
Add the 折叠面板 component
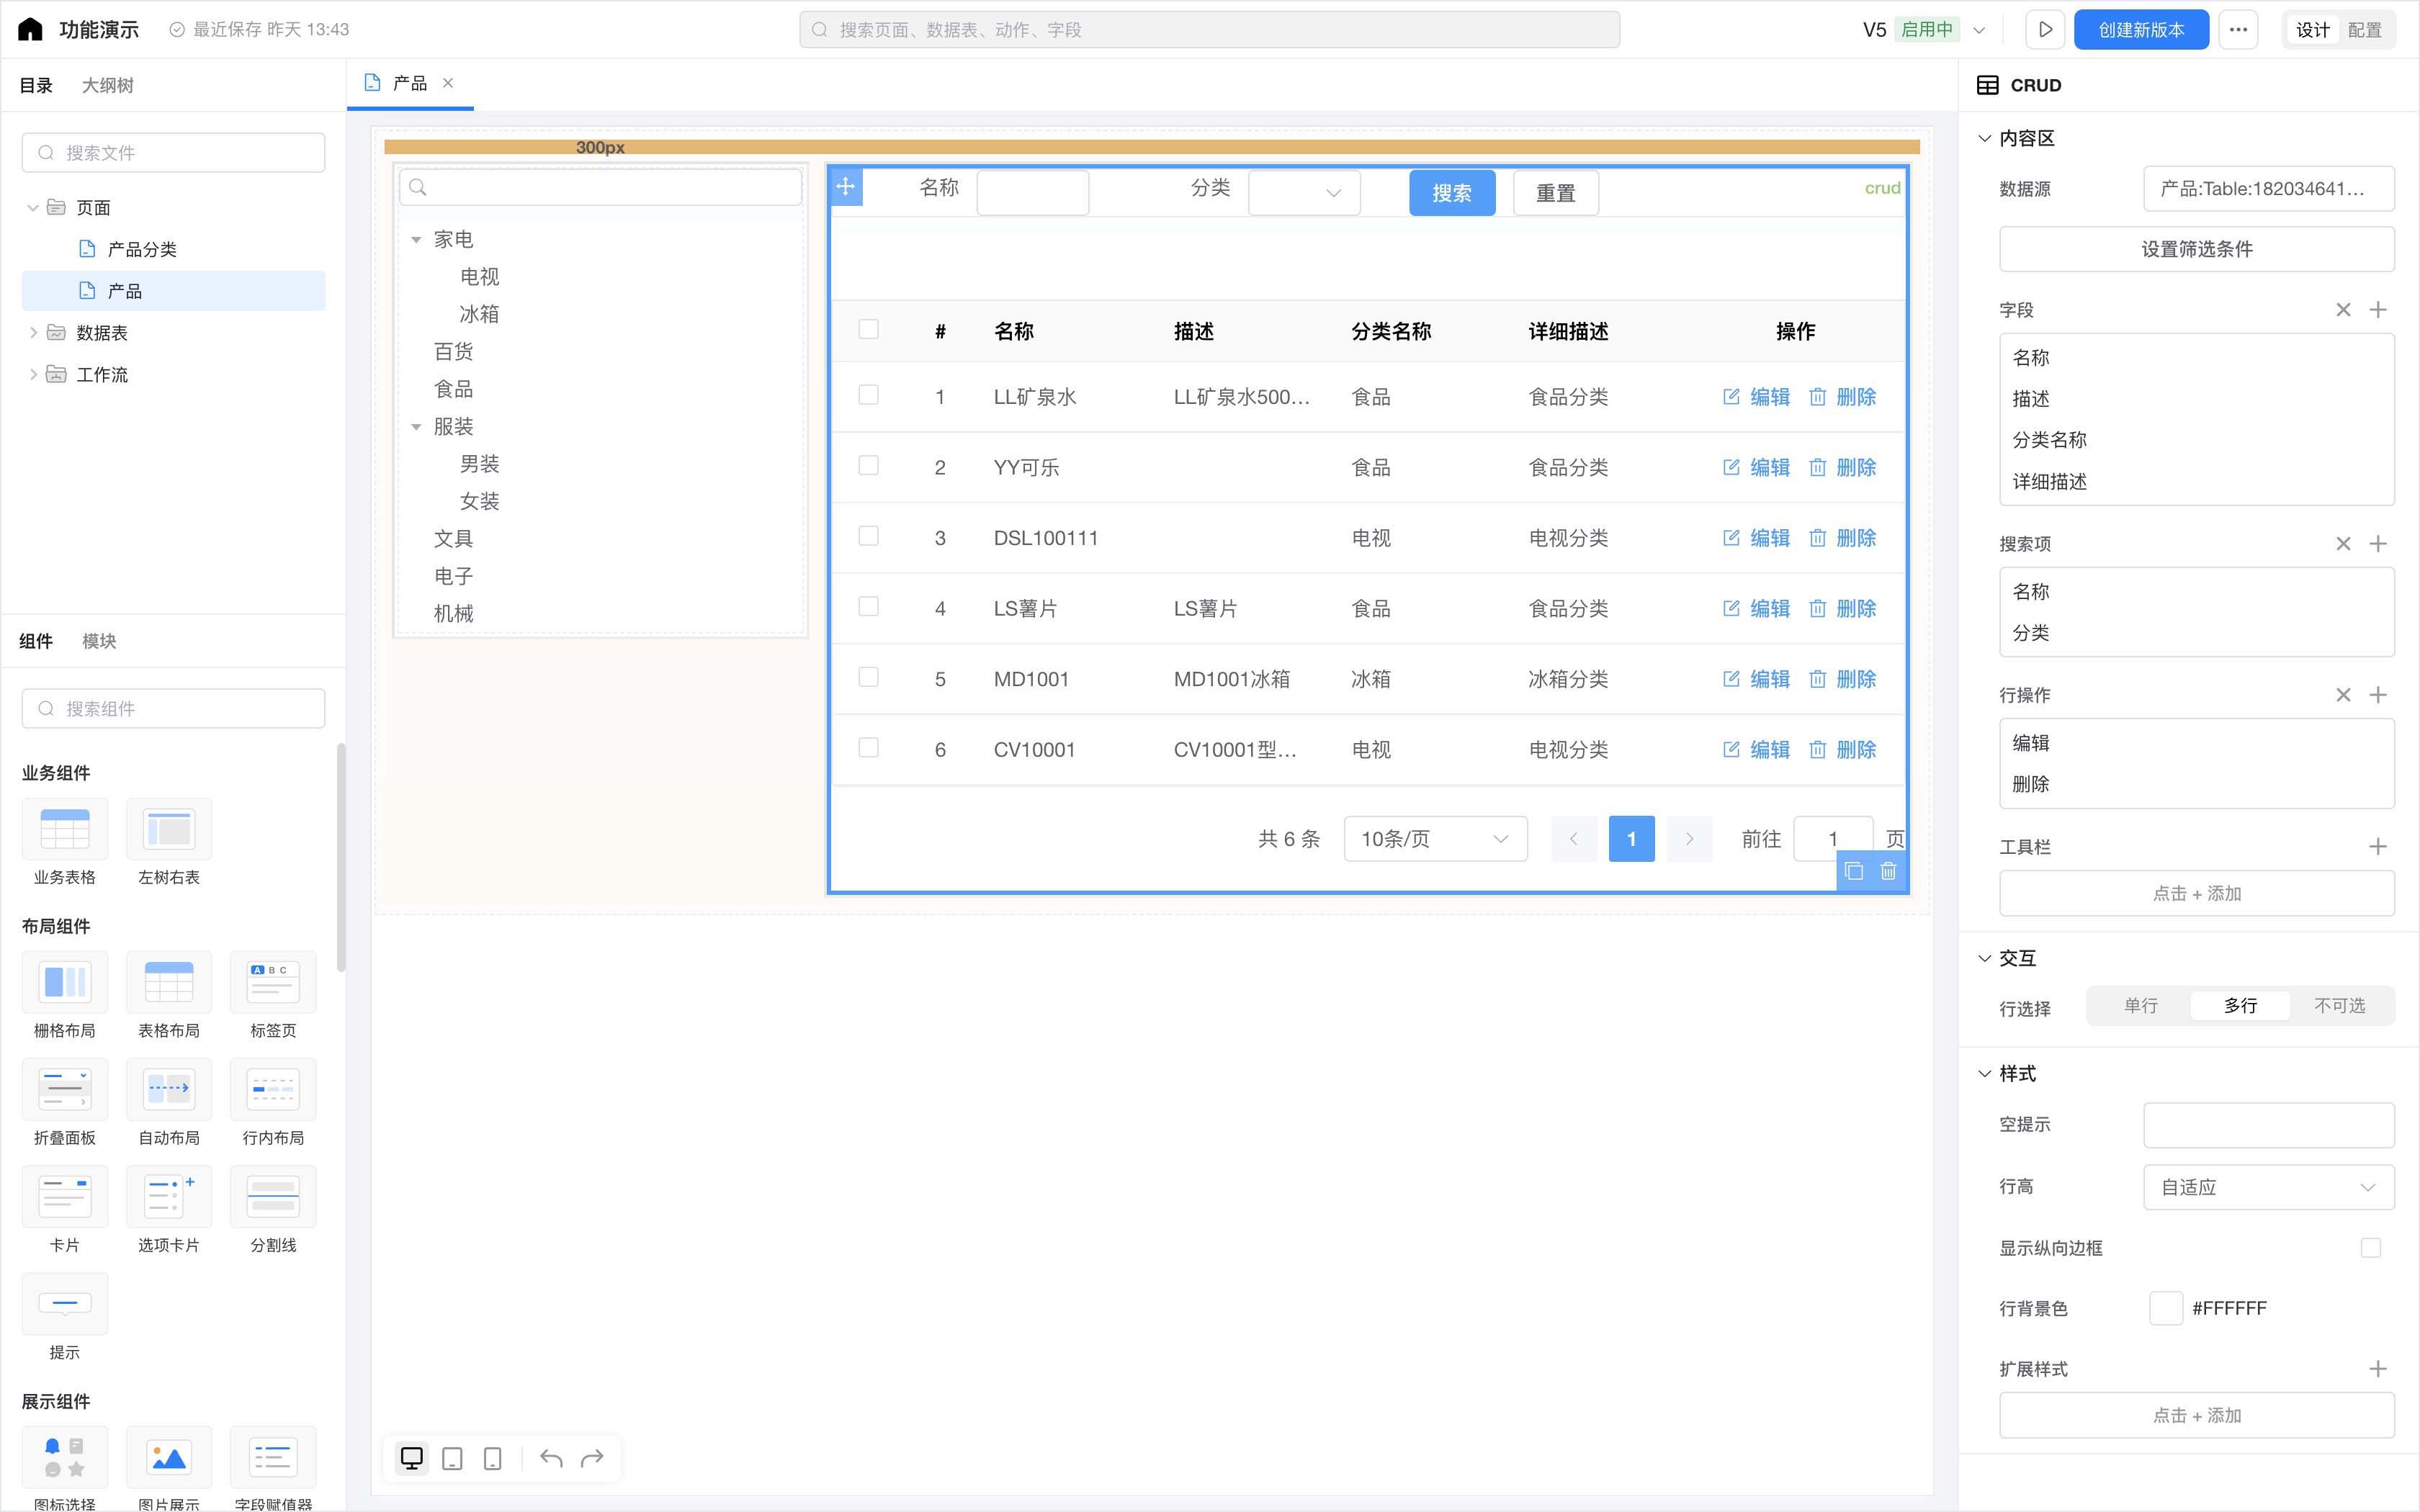[65, 1102]
